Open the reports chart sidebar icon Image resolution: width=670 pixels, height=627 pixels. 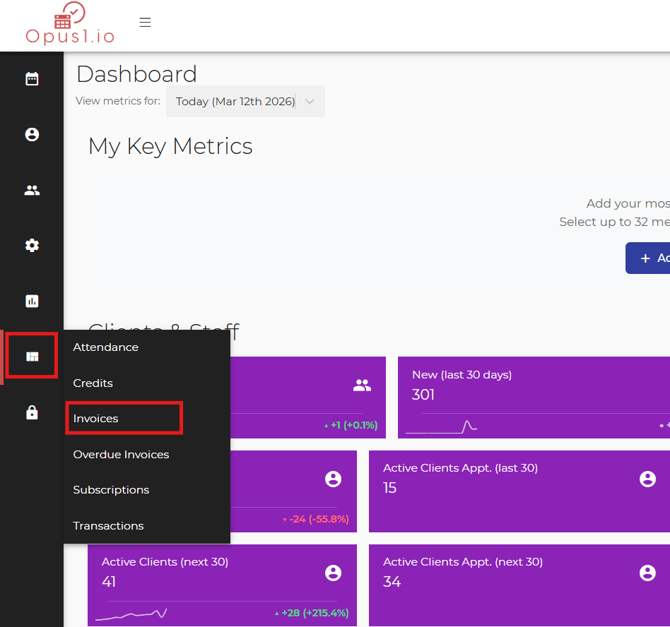[32, 301]
